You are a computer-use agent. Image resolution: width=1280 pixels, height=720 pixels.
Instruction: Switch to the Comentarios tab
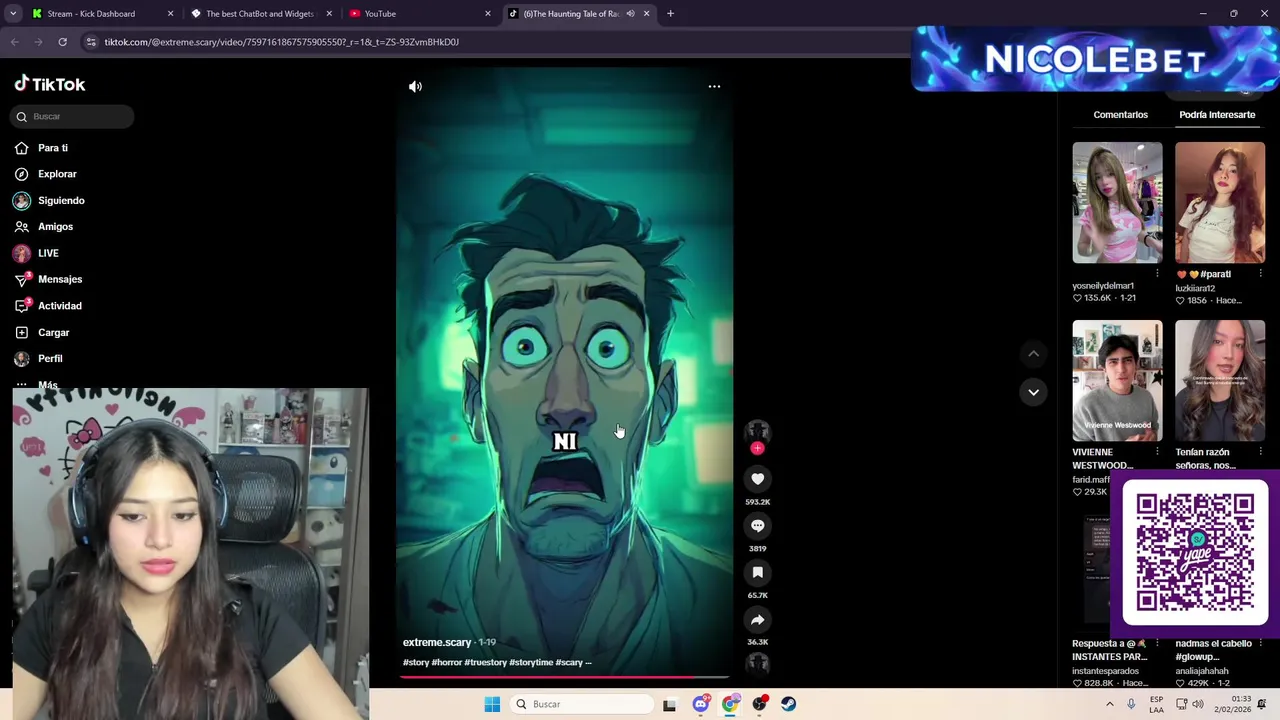click(x=1120, y=115)
